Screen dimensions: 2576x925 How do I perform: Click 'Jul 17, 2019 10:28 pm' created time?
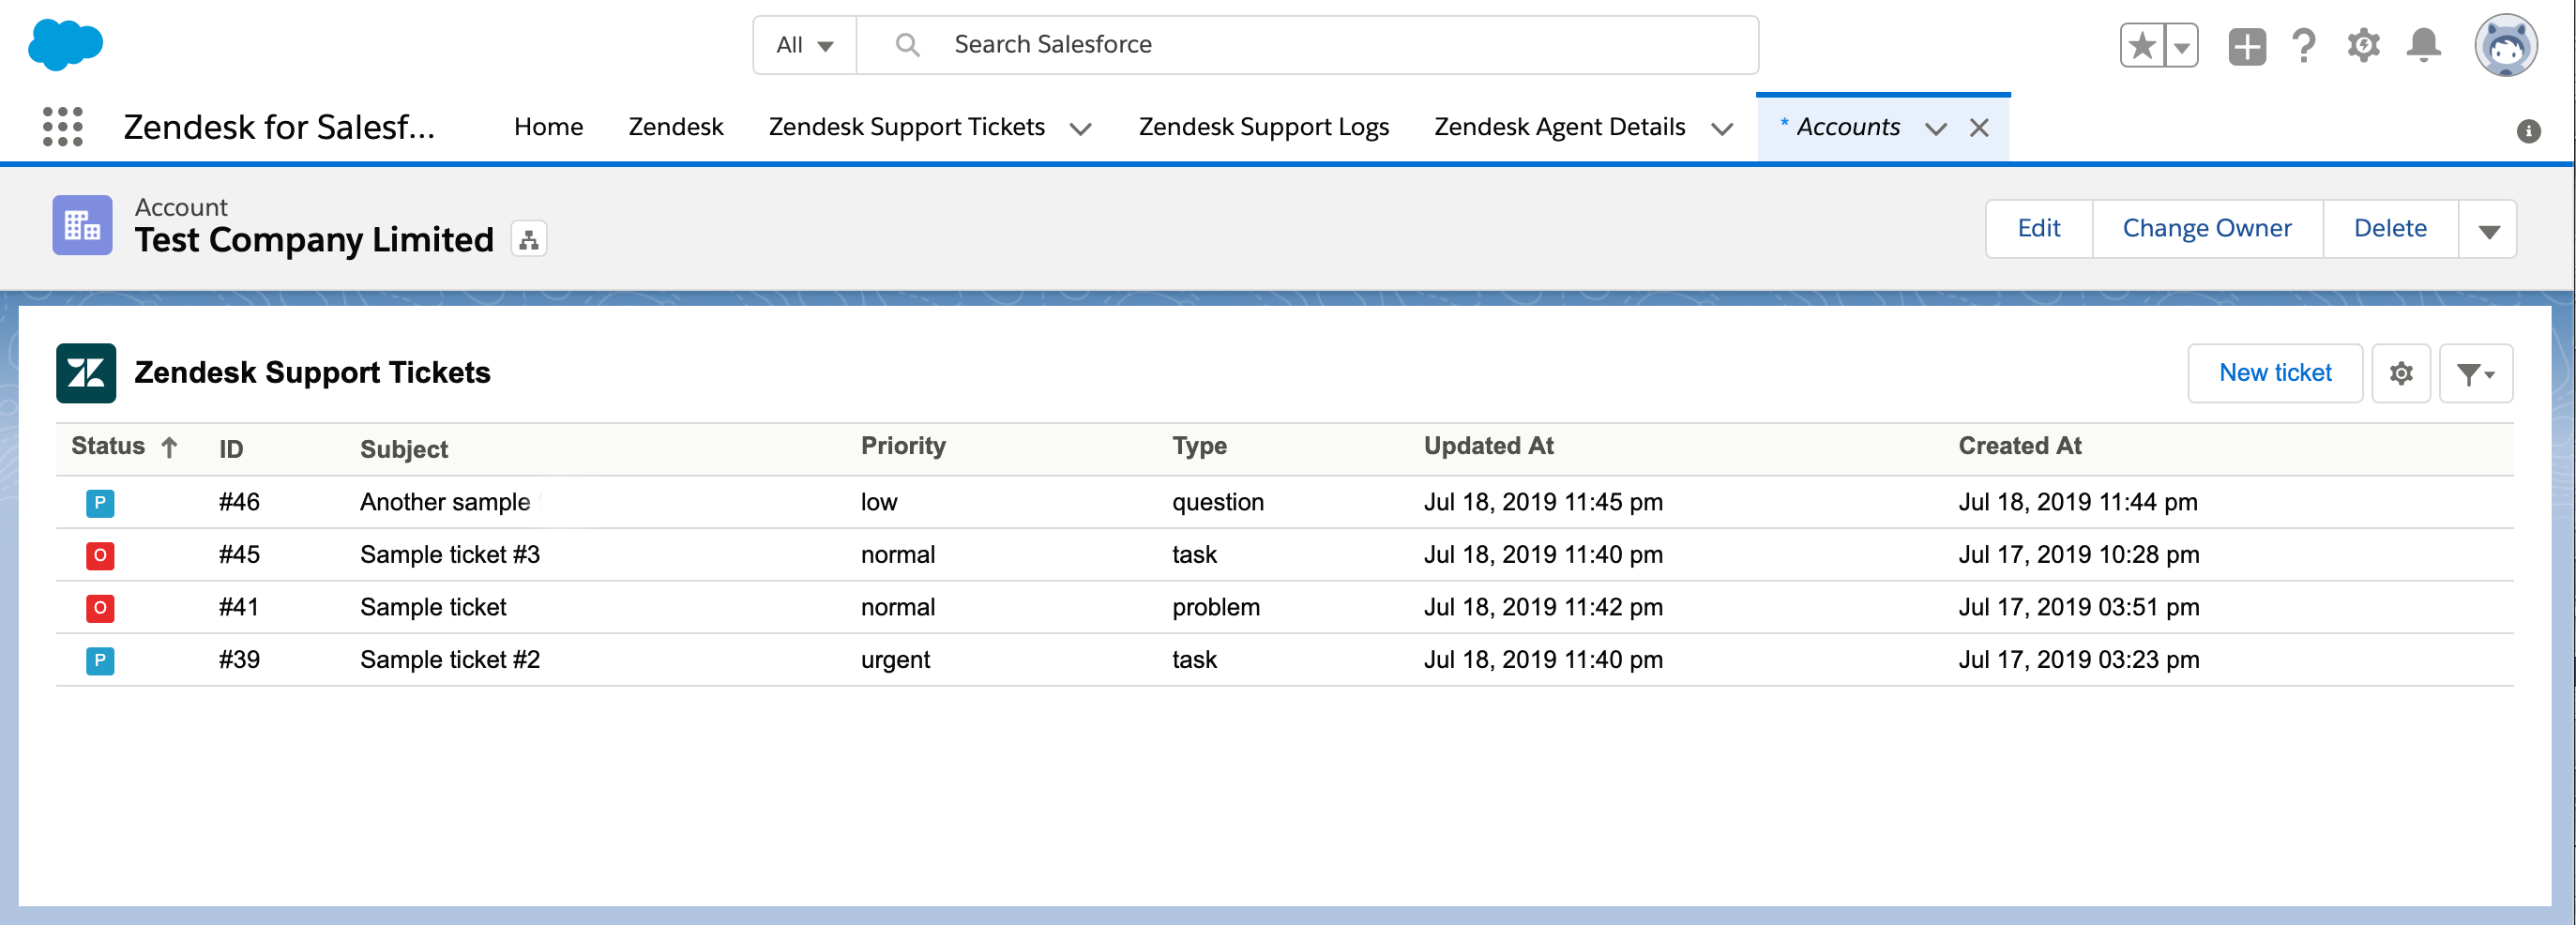pos(2077,555)
